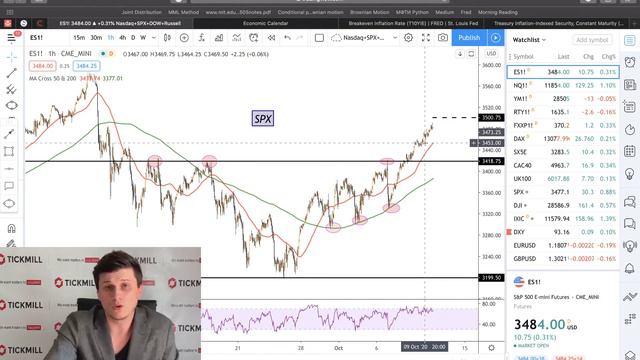This screenshot has height=360, width=640.
Task: Click the 3484.00 sell price button
Action: point(42,66)
